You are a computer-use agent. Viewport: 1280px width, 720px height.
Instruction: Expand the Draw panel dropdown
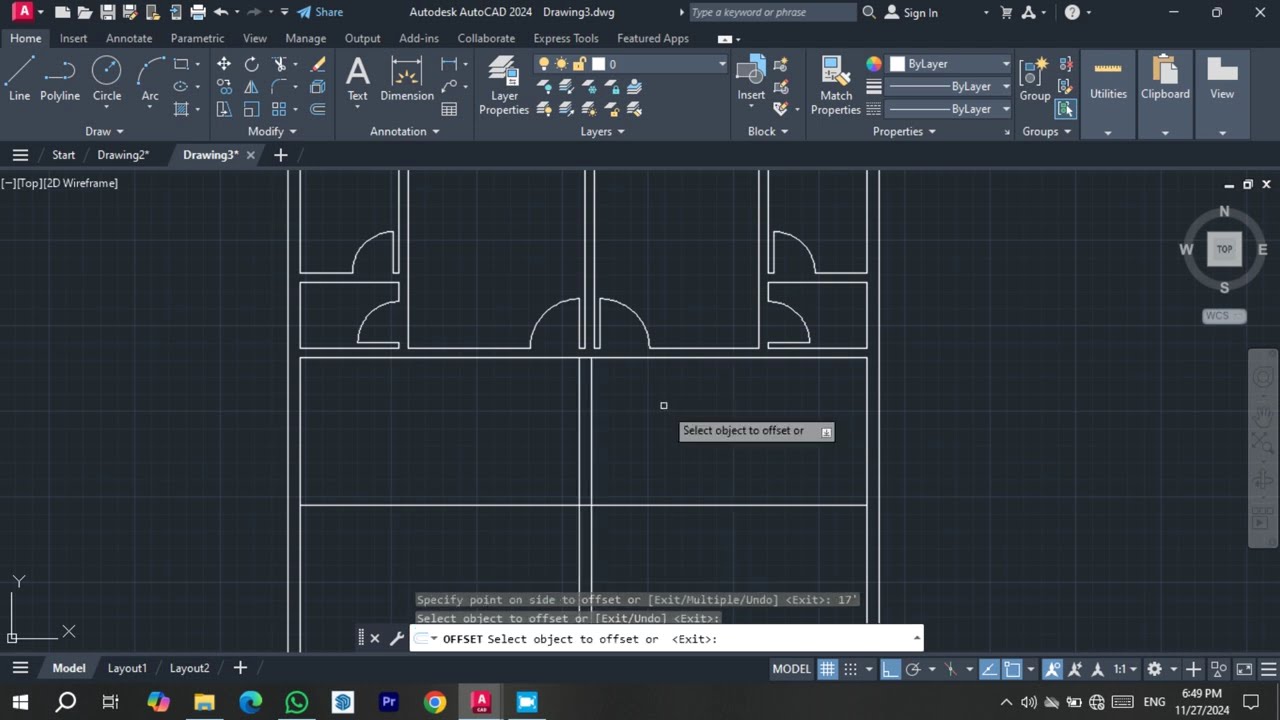pos(104,131)
